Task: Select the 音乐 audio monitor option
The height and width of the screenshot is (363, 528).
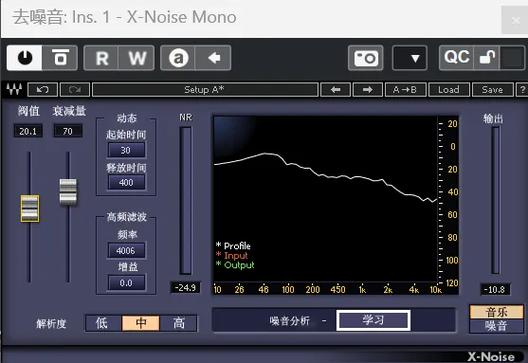Action: (496, 312)
